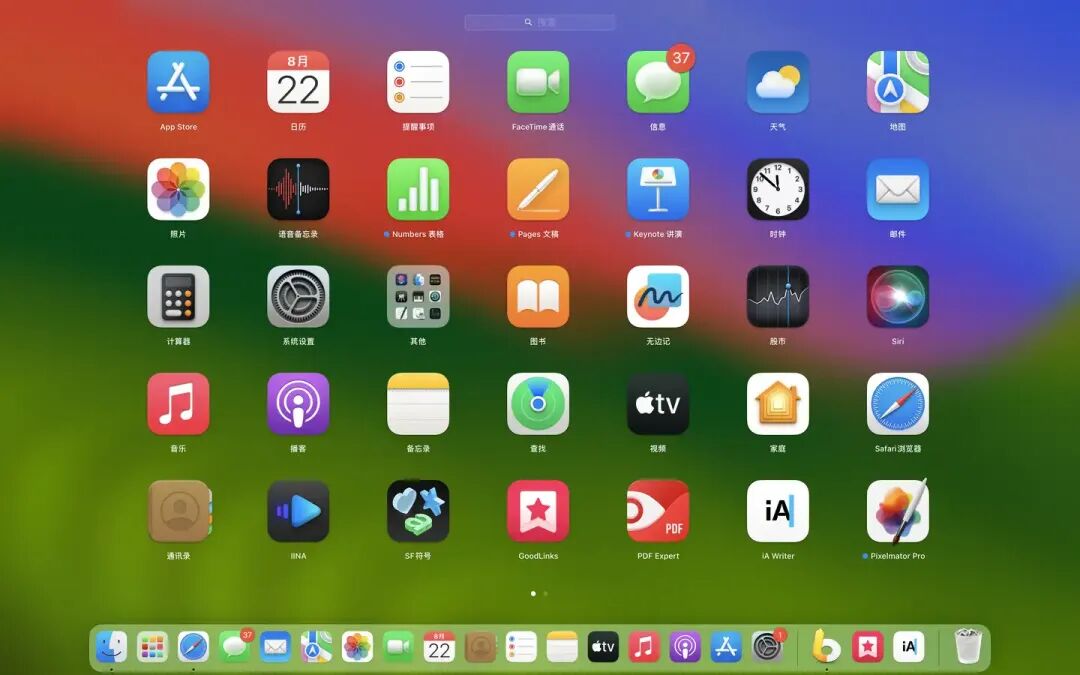This screenshot has width=1080, height=675.
Task: Open 播客 Podcasts in Launchpad grid
Action: pos(298,404)
